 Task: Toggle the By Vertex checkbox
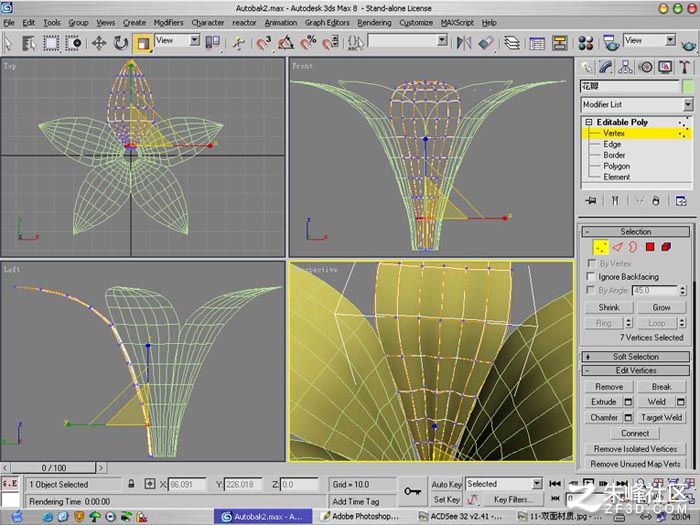coord(591,263)
